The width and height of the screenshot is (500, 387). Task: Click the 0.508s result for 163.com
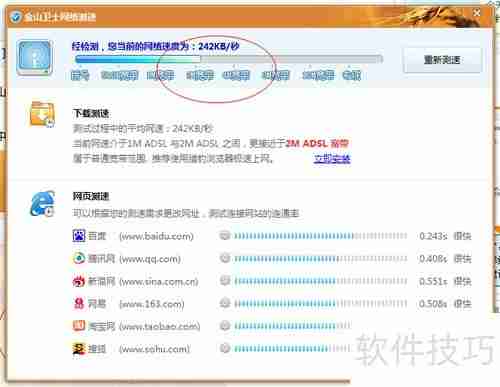(x=433, y=304)
